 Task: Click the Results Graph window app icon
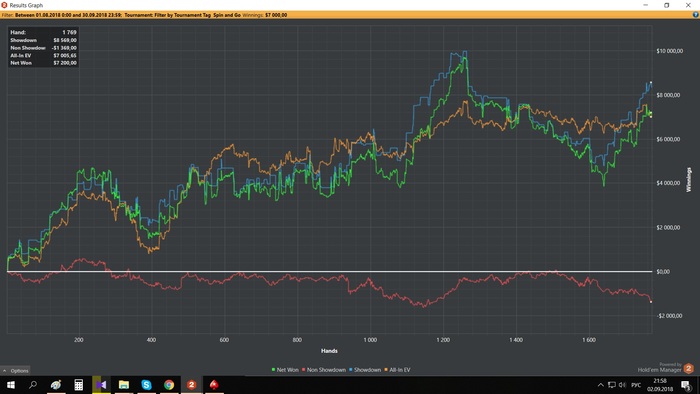[4, 5]
